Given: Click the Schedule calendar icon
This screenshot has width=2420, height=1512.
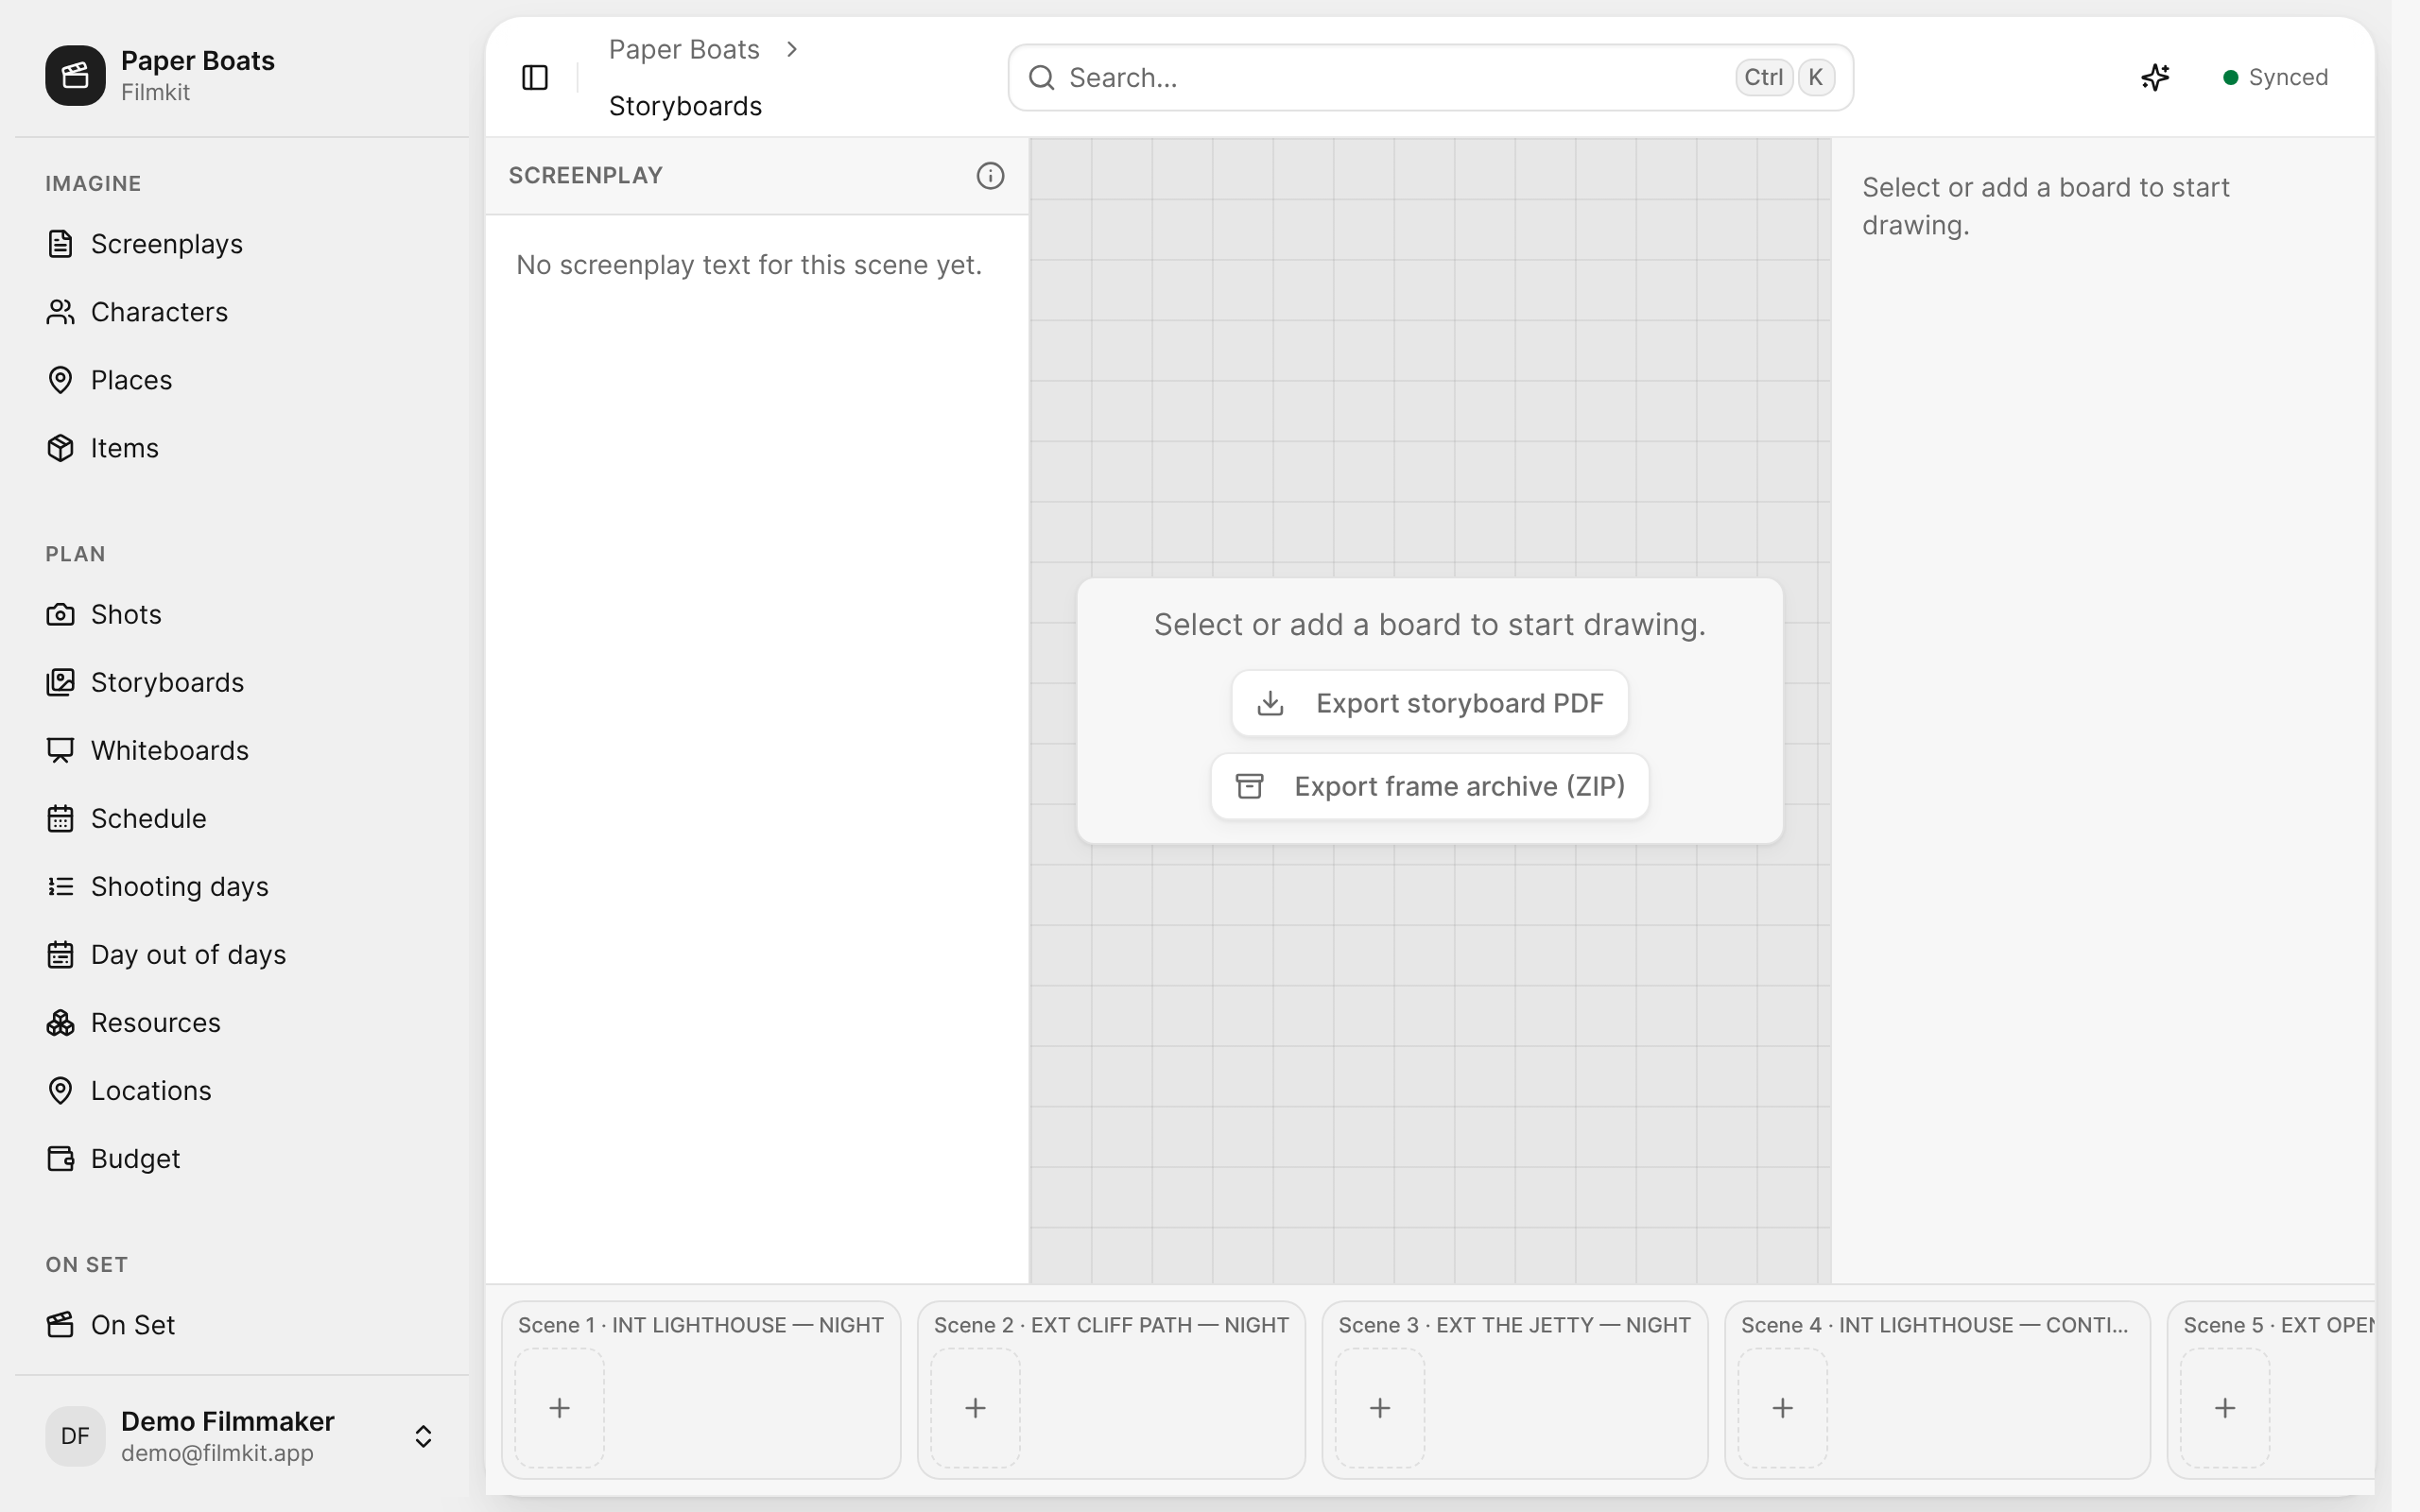Looking at the screenshot, I should point(60,818).
